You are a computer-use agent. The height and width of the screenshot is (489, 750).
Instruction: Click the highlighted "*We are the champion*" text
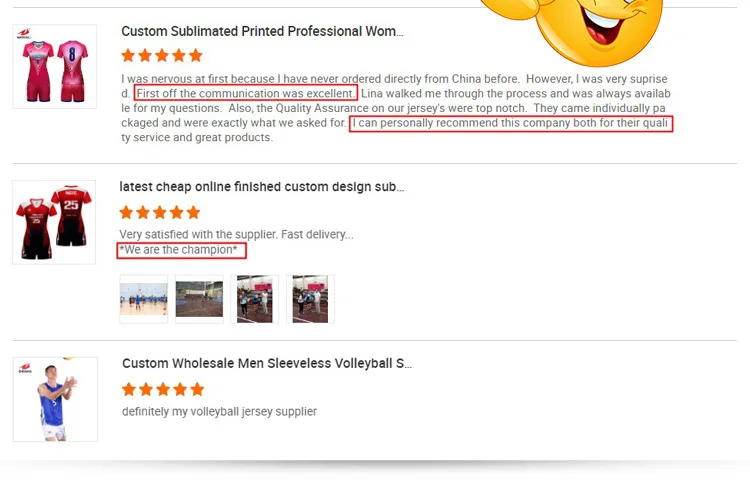181,250
